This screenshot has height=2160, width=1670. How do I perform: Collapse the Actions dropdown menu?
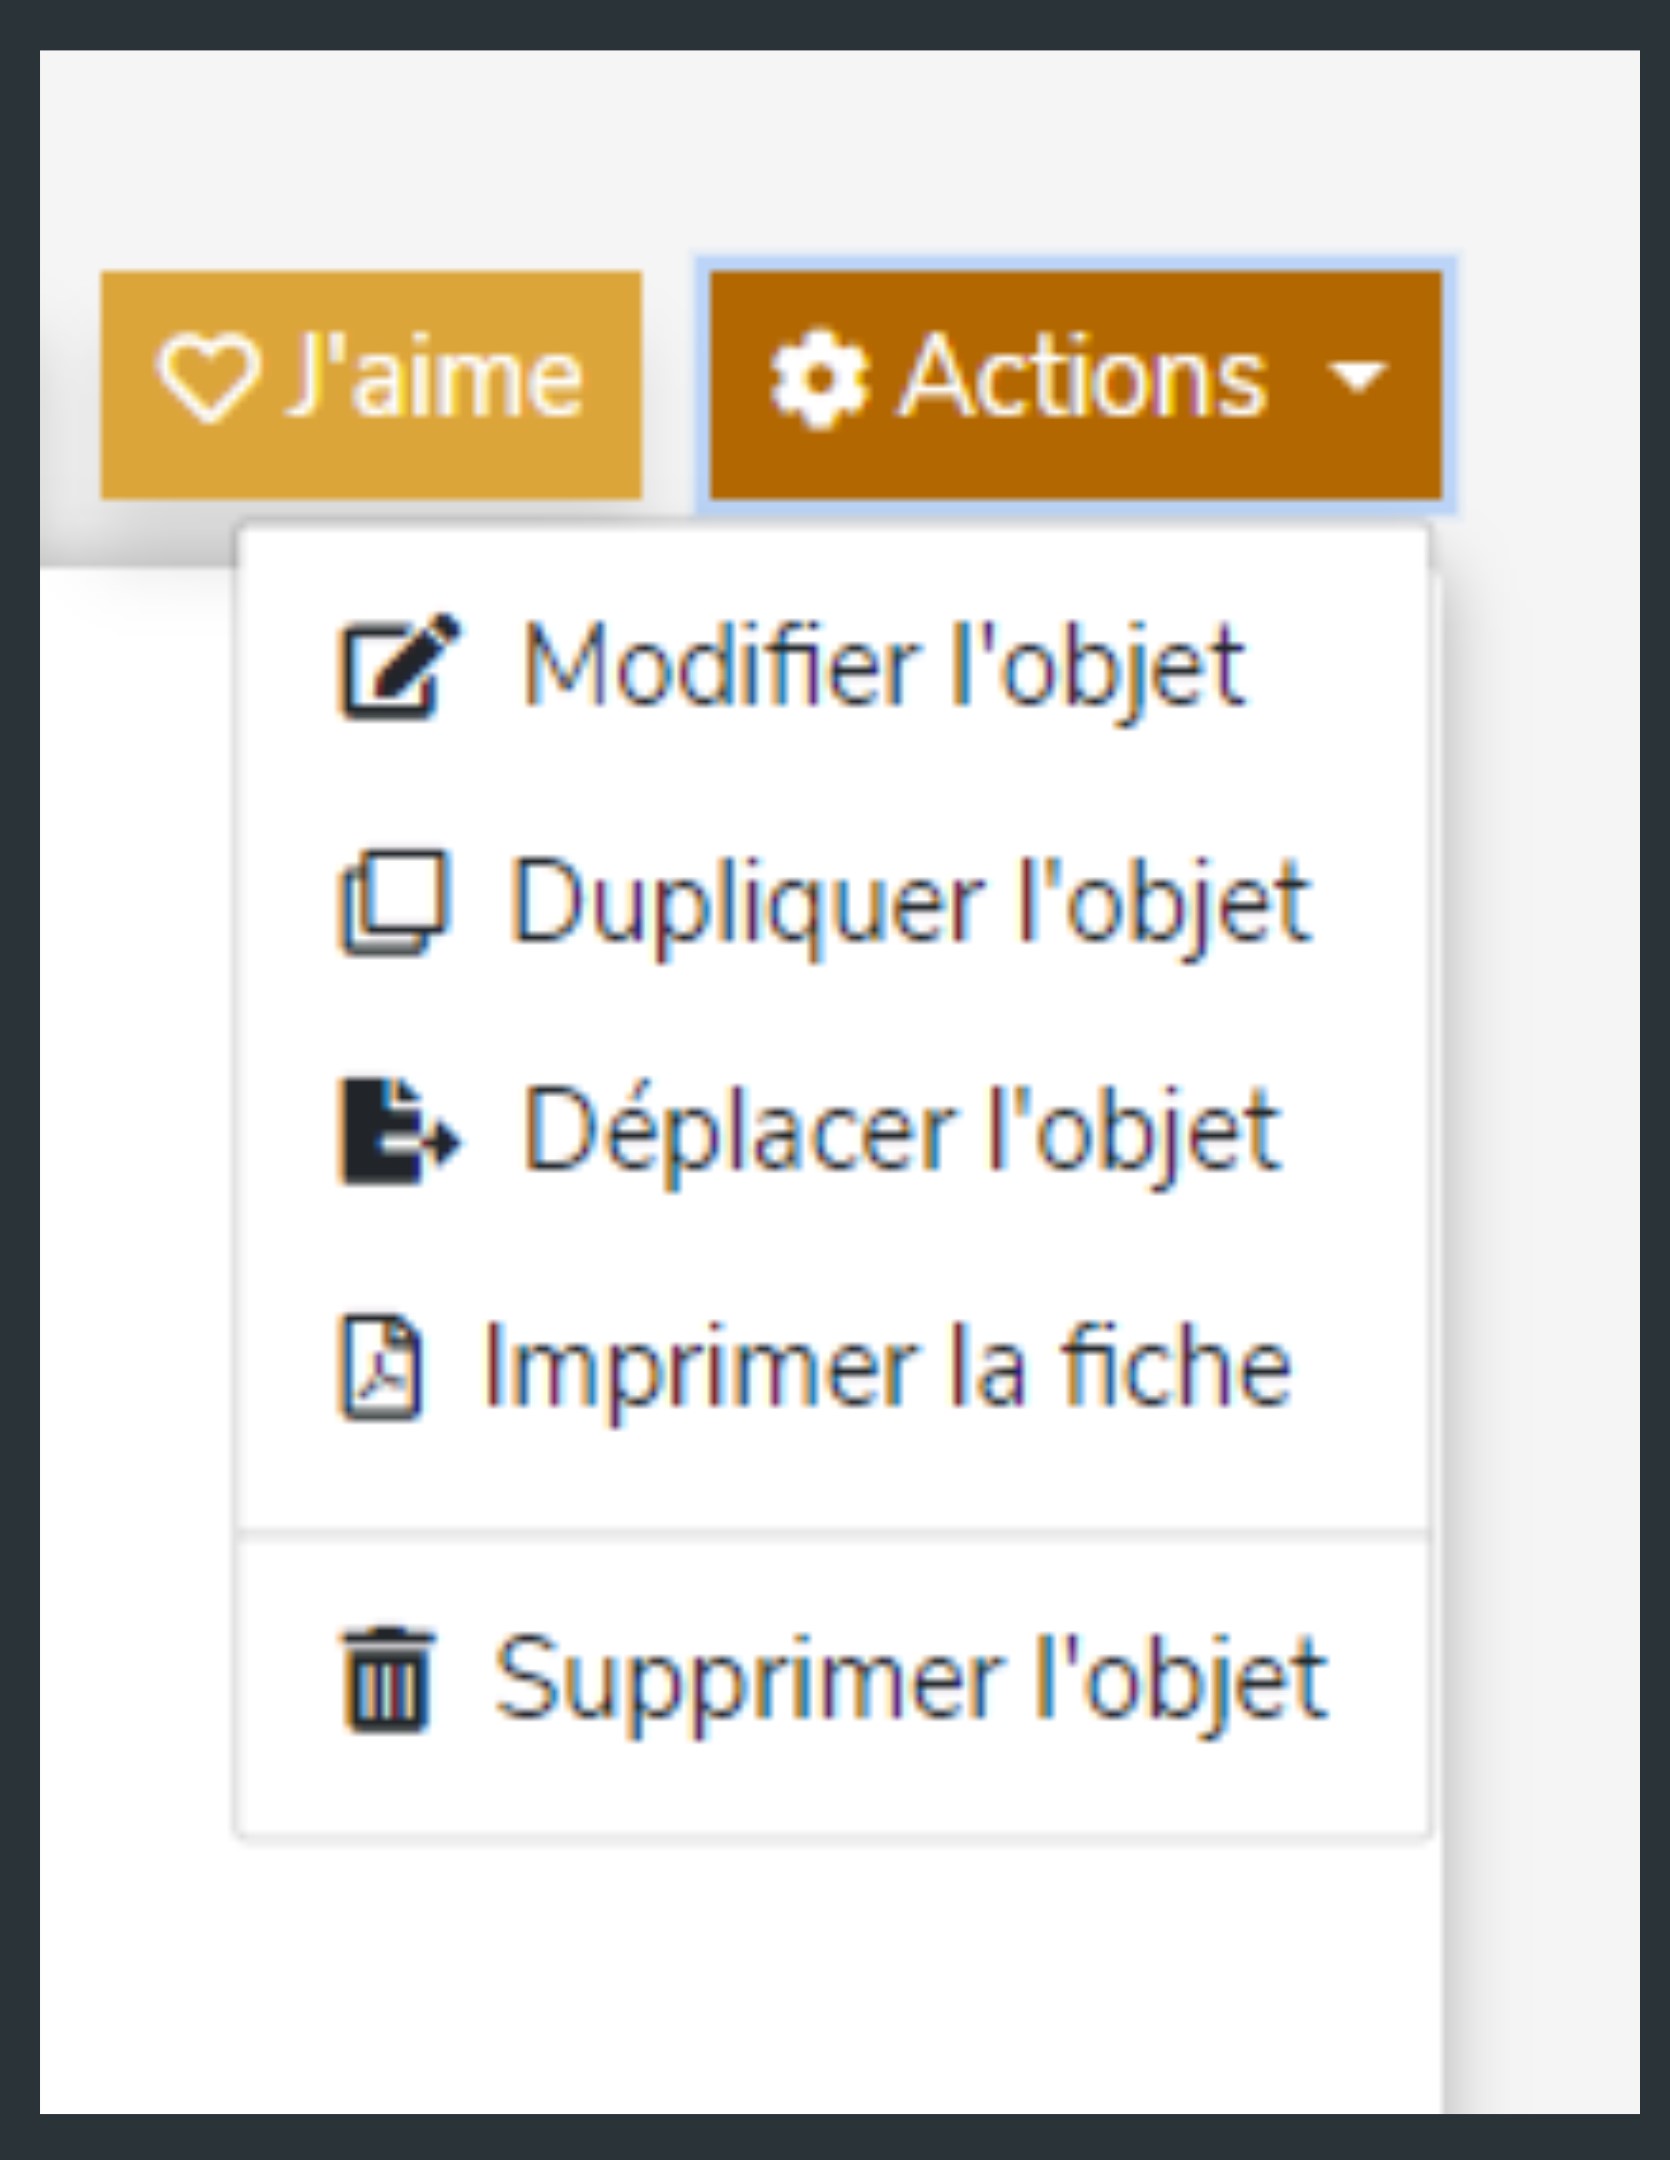click(1076, 384)
